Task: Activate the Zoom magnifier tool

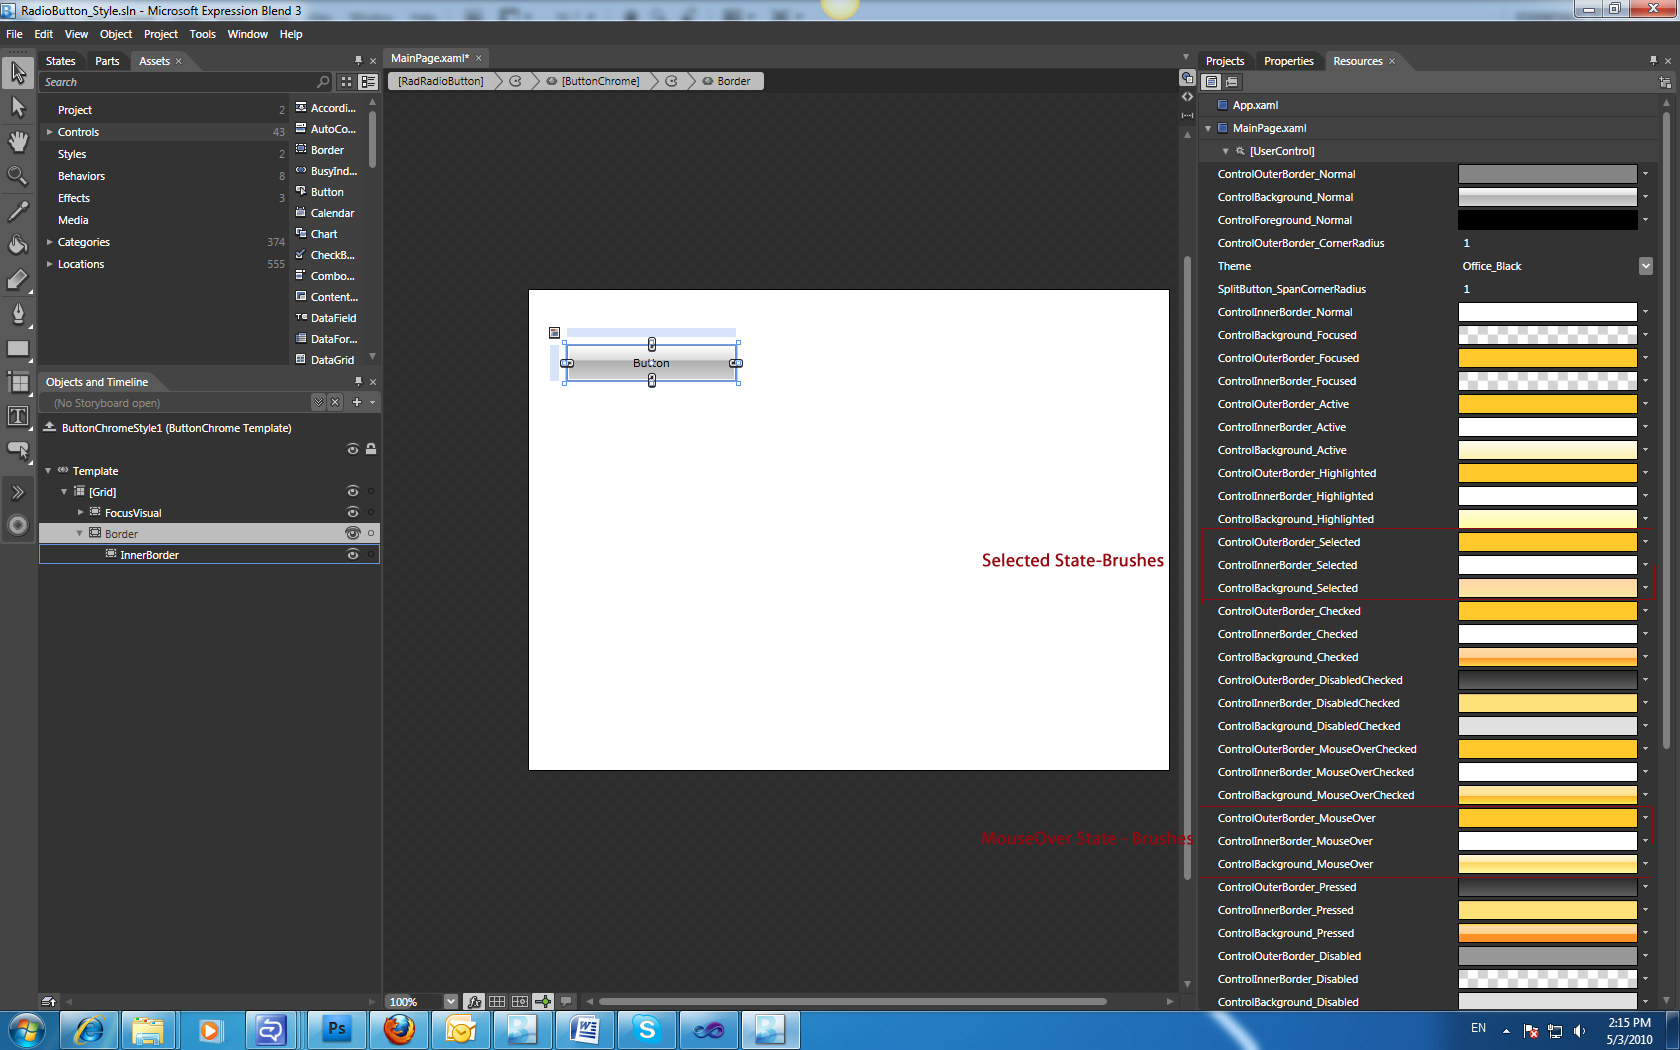Action: [x=18, y=176]
